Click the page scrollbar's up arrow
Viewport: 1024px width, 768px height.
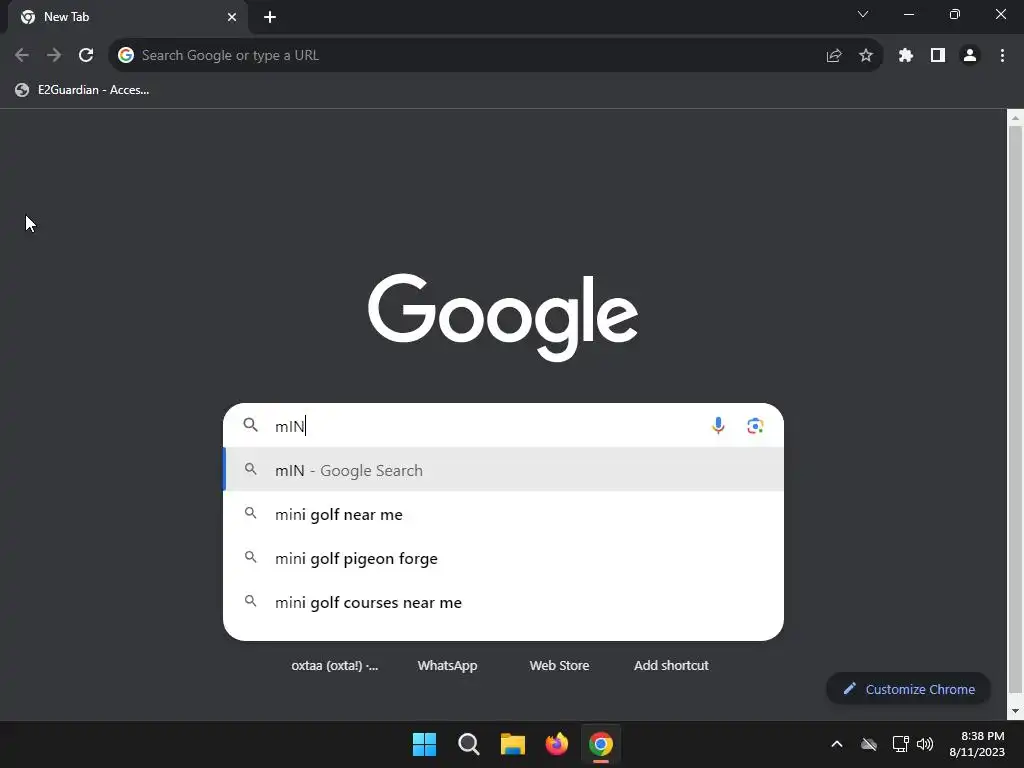(x=1015, y=118)
